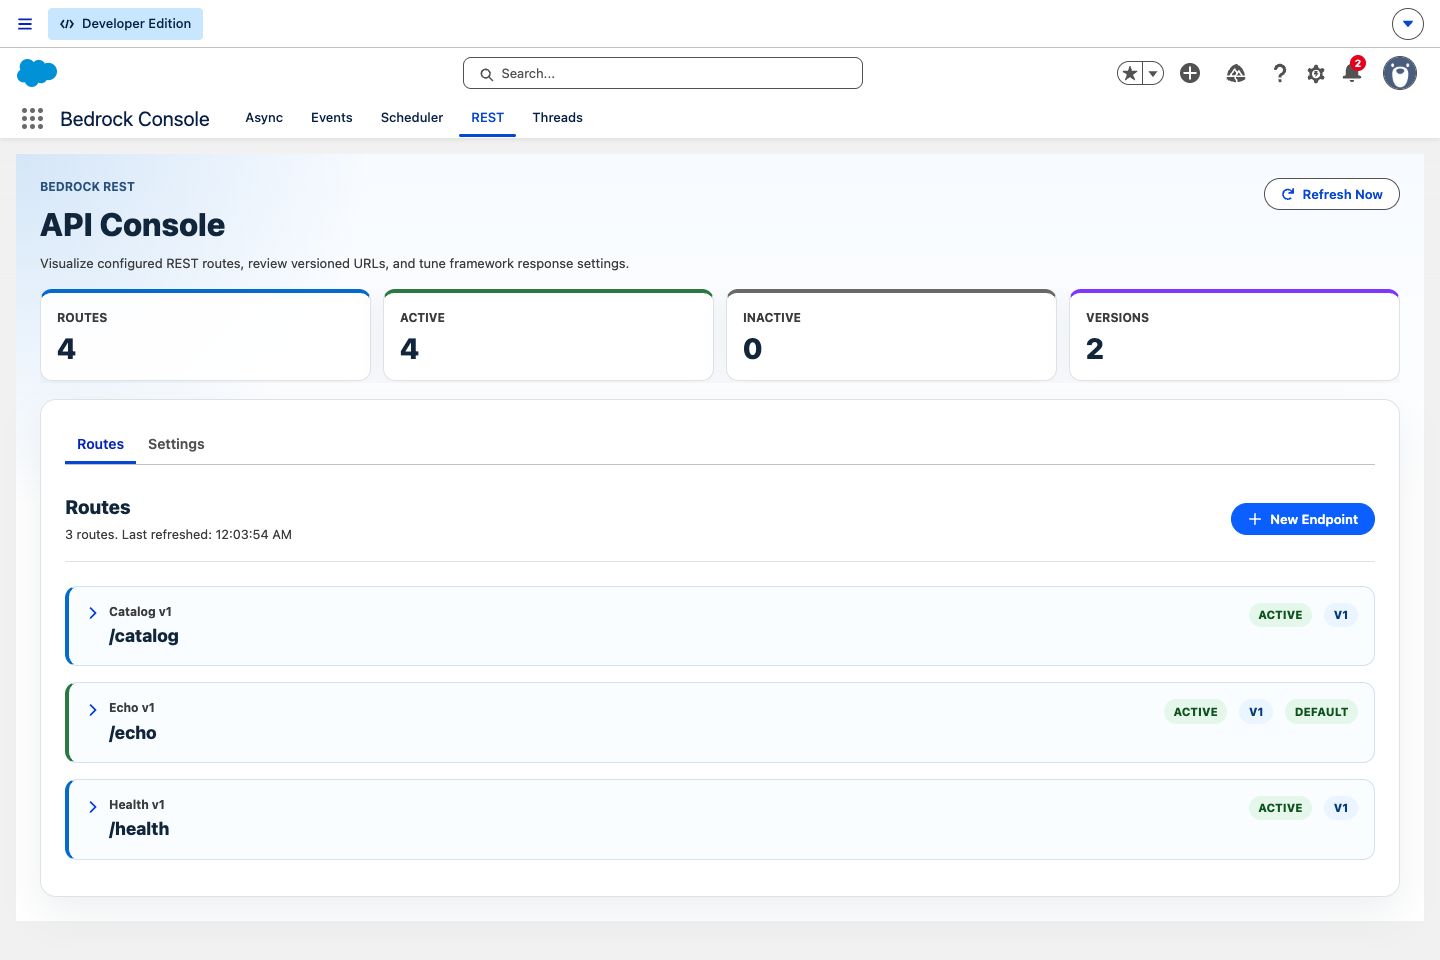Click the 'Catalog v1' route label
Image resolution: width=1440 pixels, height=960 pixels.
(x=140, y=612)
